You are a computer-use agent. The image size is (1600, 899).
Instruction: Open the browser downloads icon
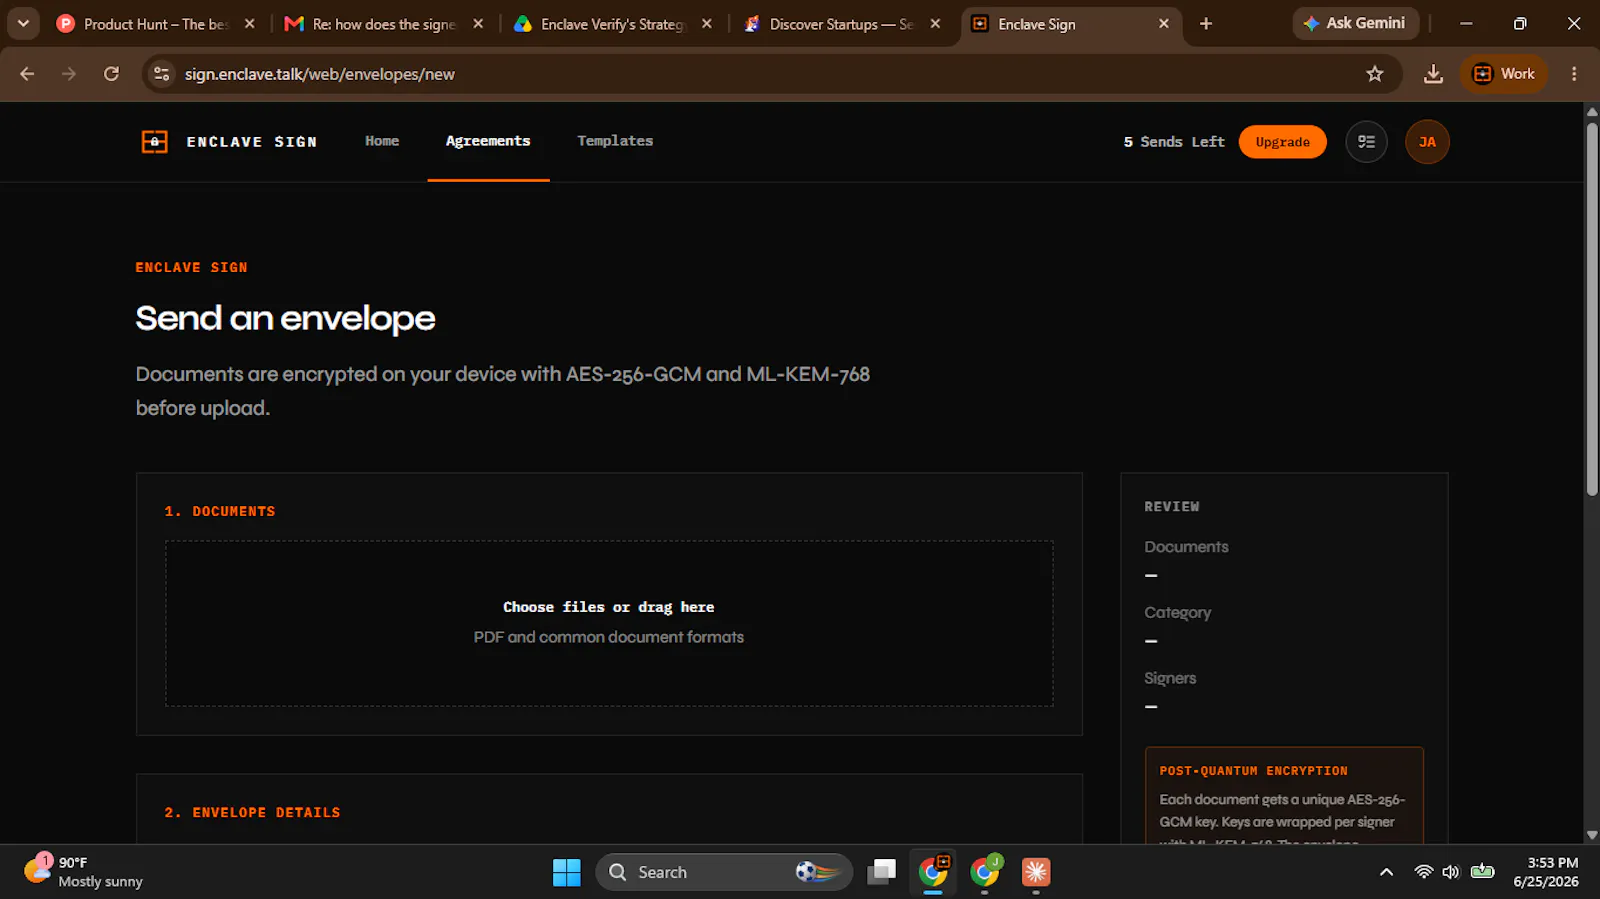pyautogui.click(x=1433, y=74)
